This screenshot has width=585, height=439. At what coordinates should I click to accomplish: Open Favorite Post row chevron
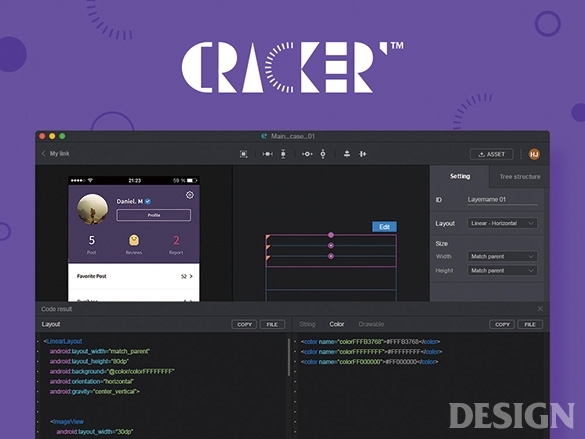click(x=191, y=276)
